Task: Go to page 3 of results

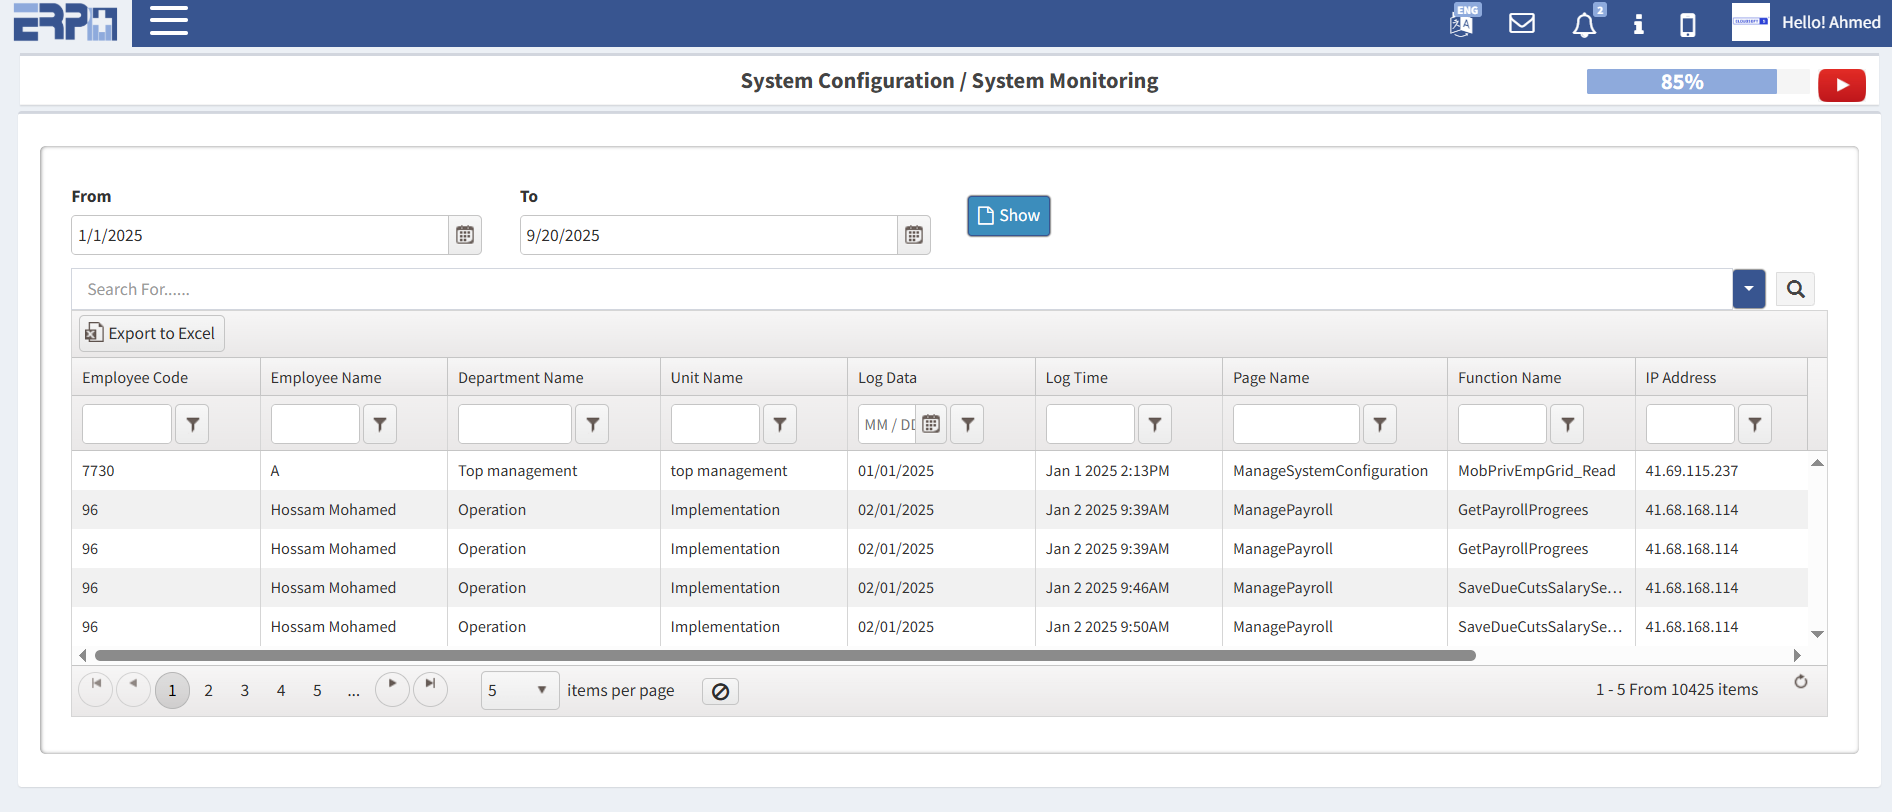Action: coord(244,690)
